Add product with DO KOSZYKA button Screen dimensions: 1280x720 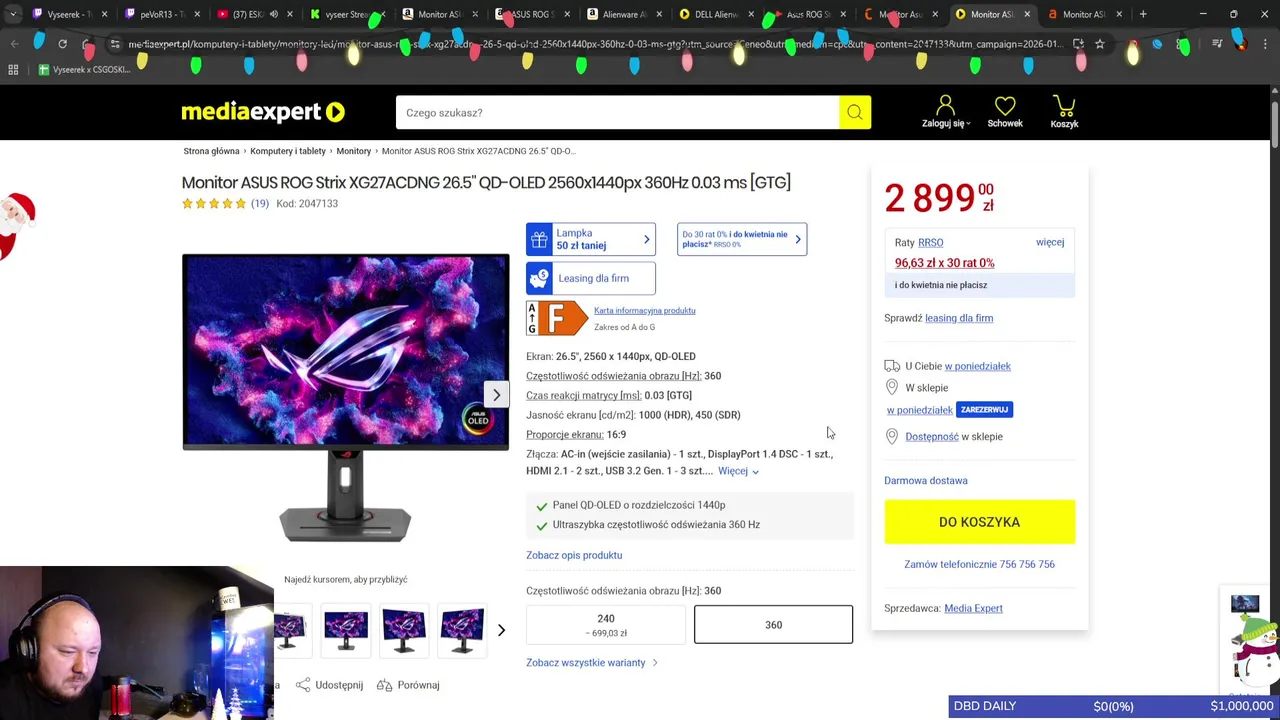979,522
